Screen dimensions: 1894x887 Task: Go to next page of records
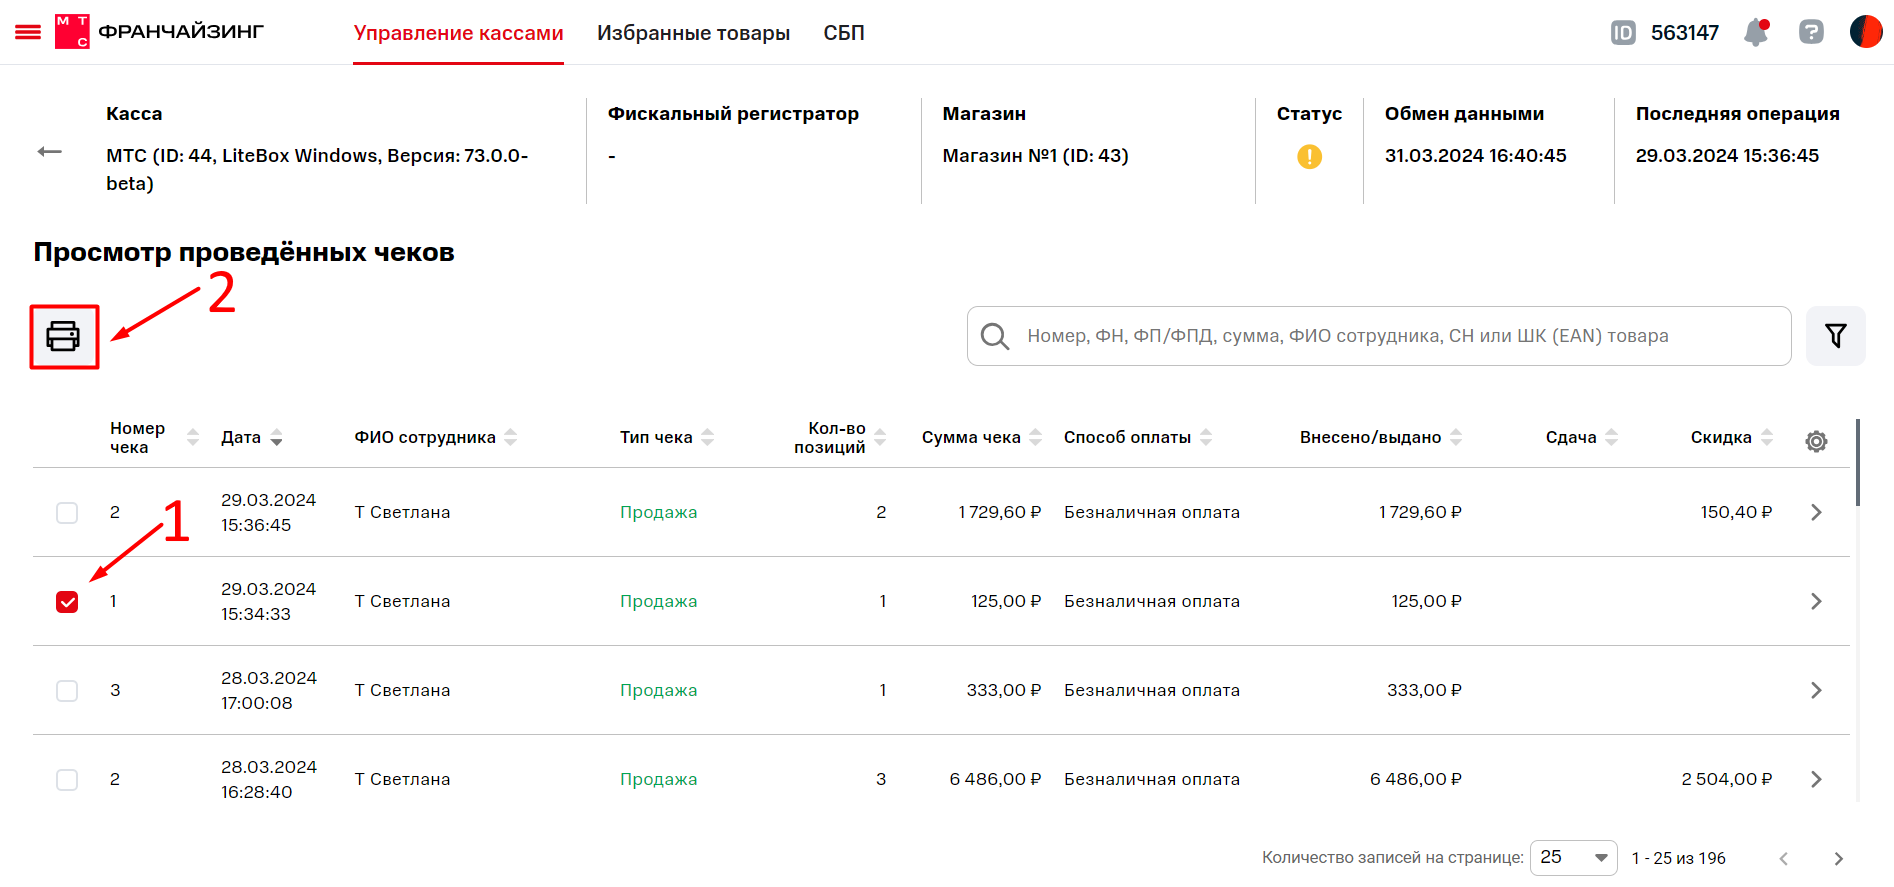tap(1838, 859)
